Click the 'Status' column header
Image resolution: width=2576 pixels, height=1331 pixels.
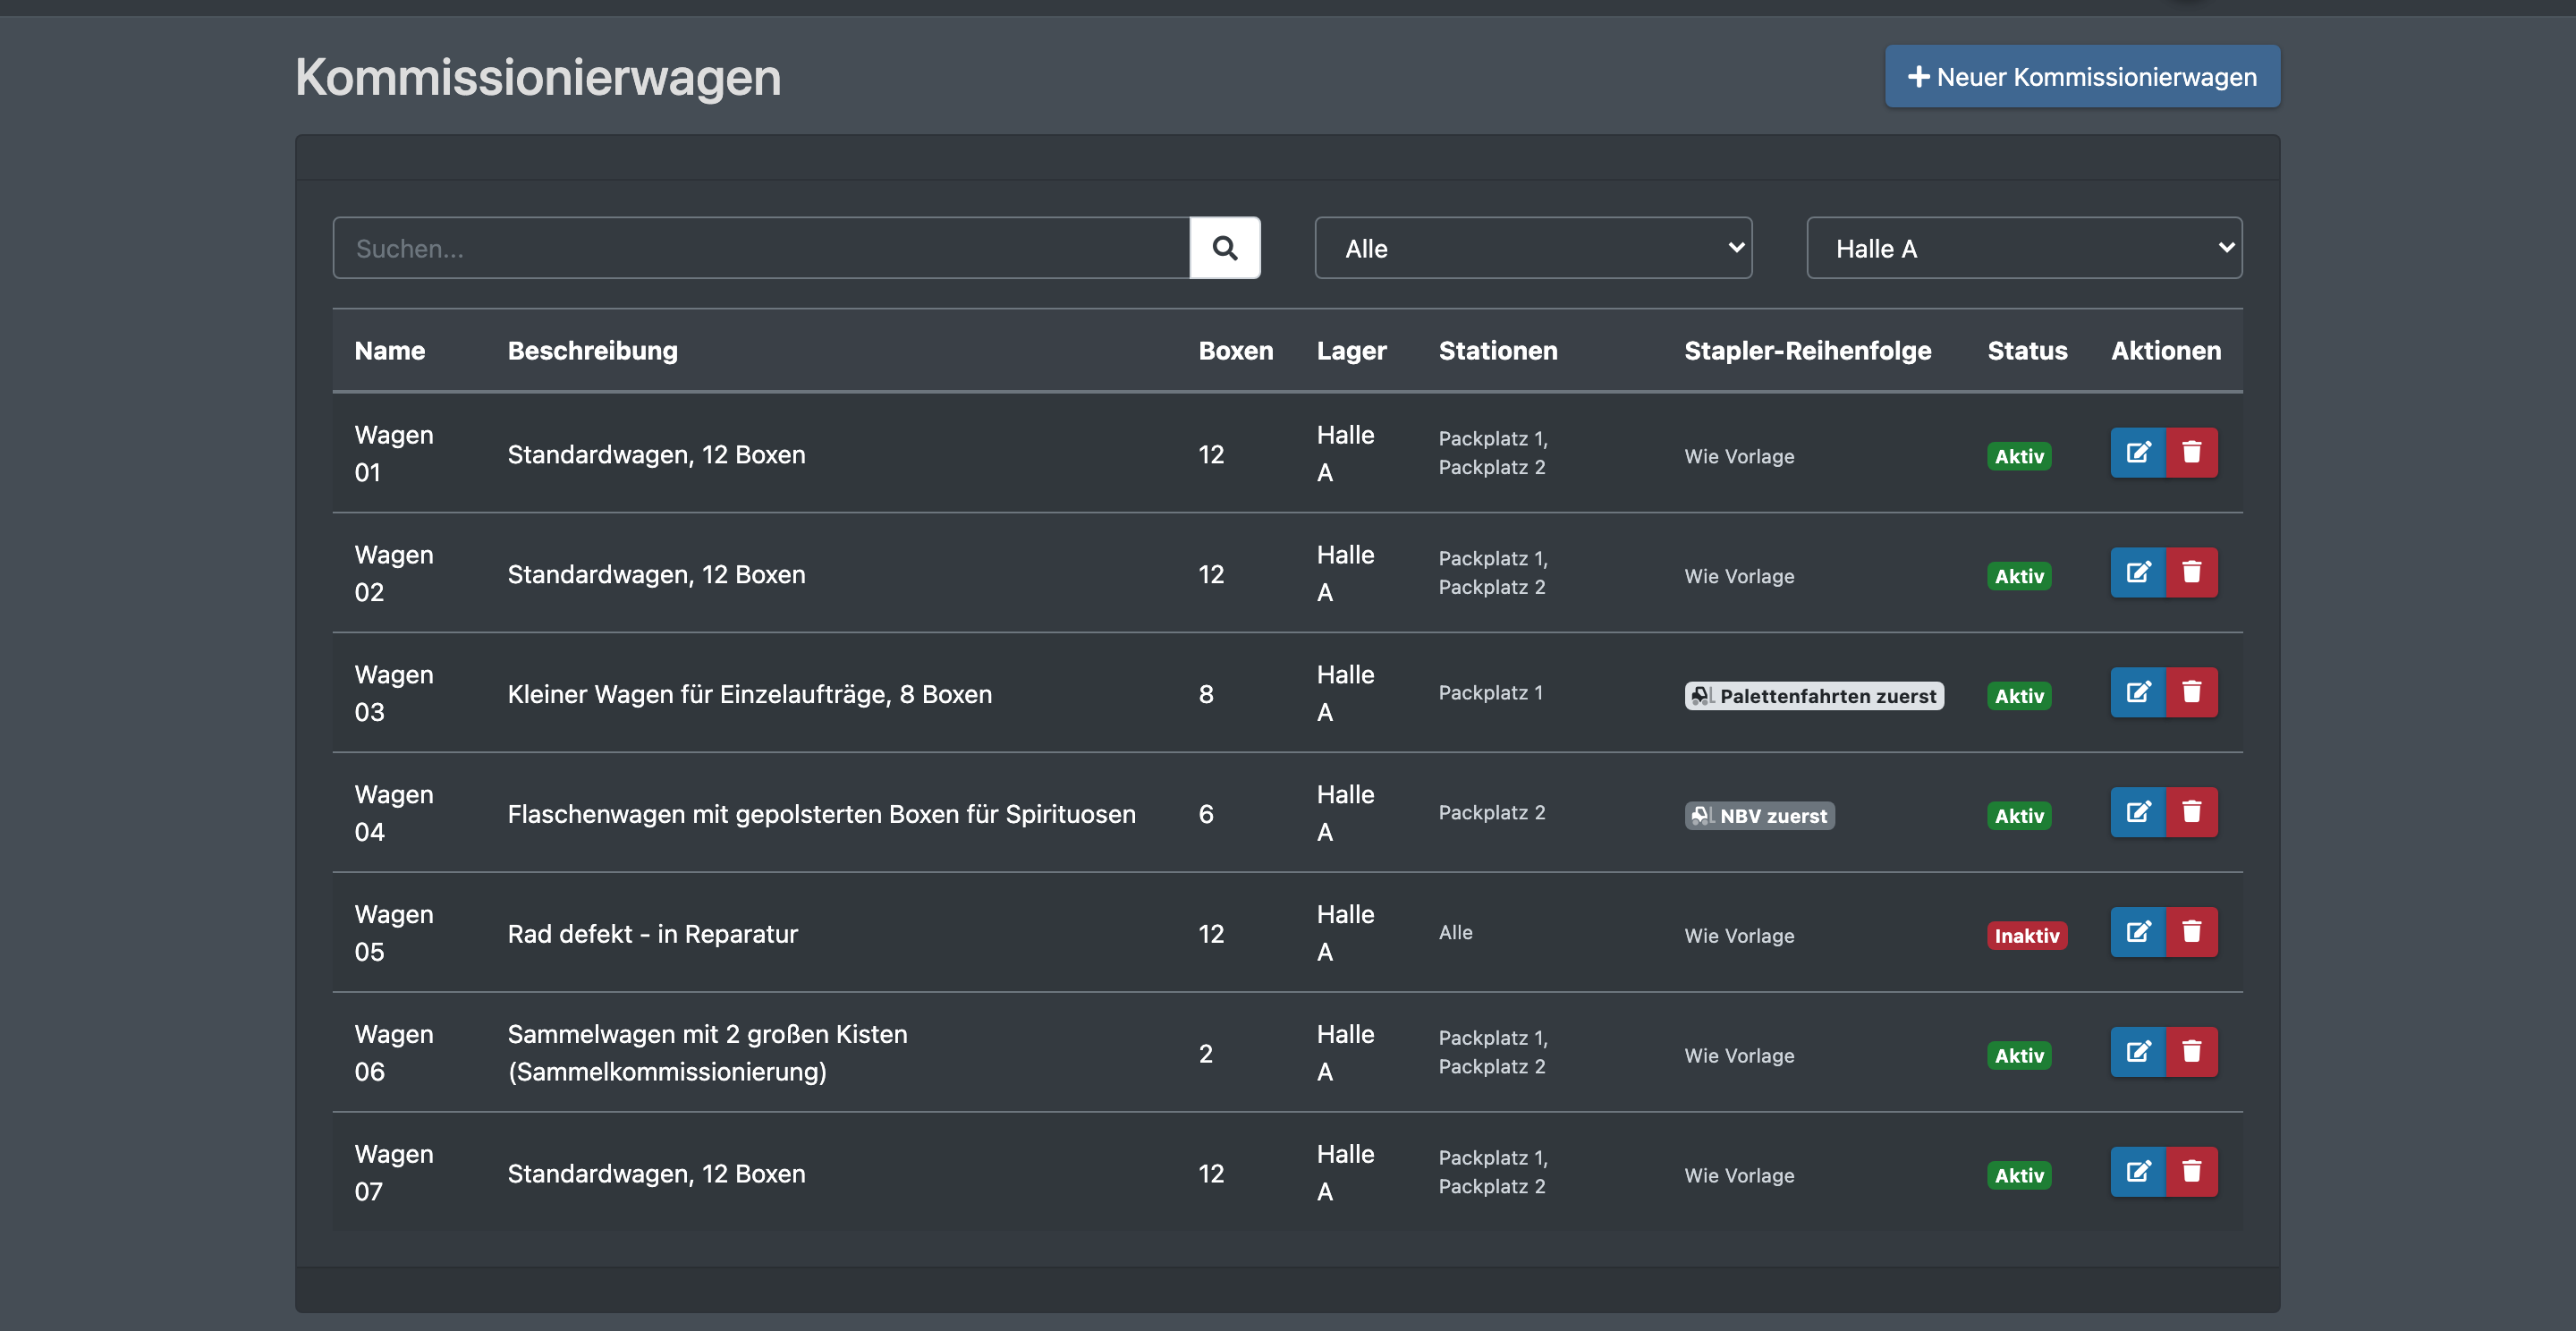pos(2027,351)
